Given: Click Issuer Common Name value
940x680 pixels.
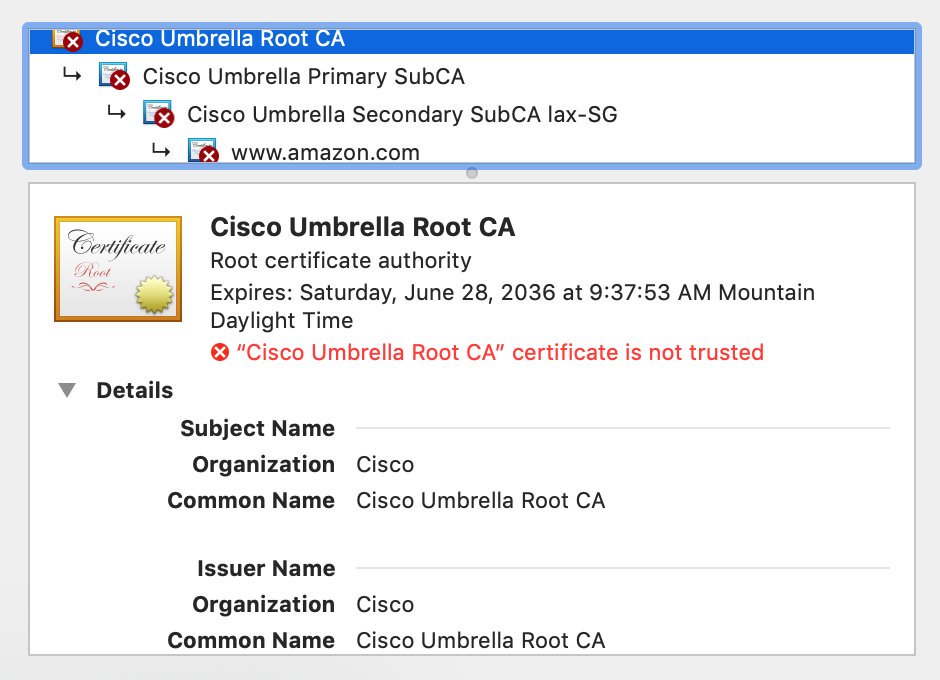Looking at the screenshot, I should tap(481, 640).
